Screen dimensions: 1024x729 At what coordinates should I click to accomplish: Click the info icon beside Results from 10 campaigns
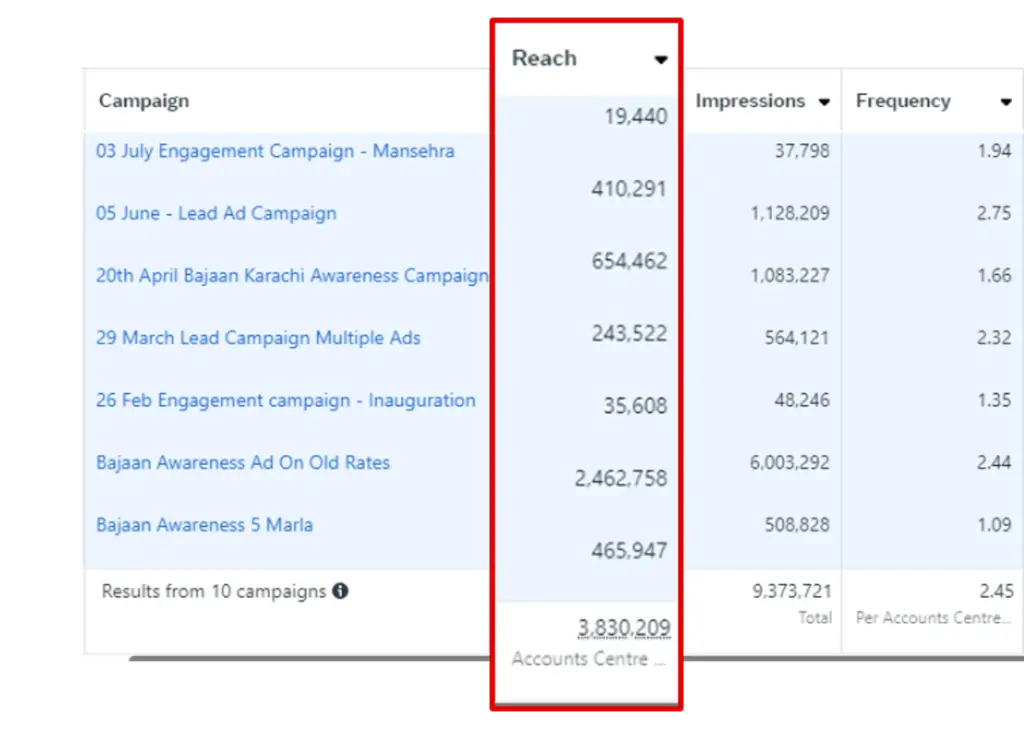tap(340, 591)
